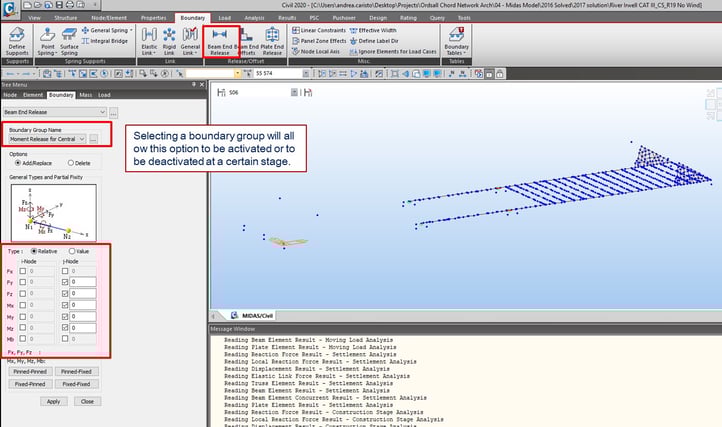
Task: Open the Elastic Link tool
Action: [149, 41]
